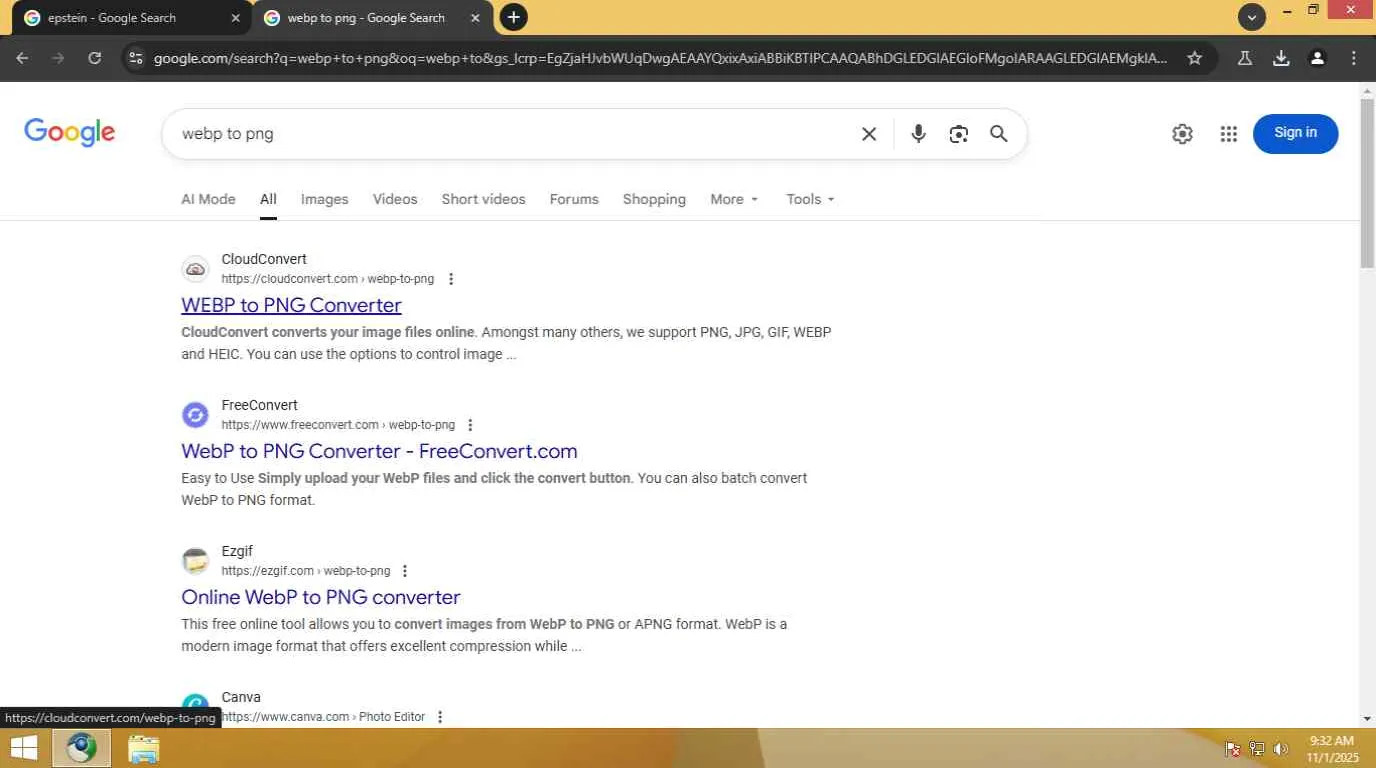Open more options for FreeConvert result

pos(471,425)
